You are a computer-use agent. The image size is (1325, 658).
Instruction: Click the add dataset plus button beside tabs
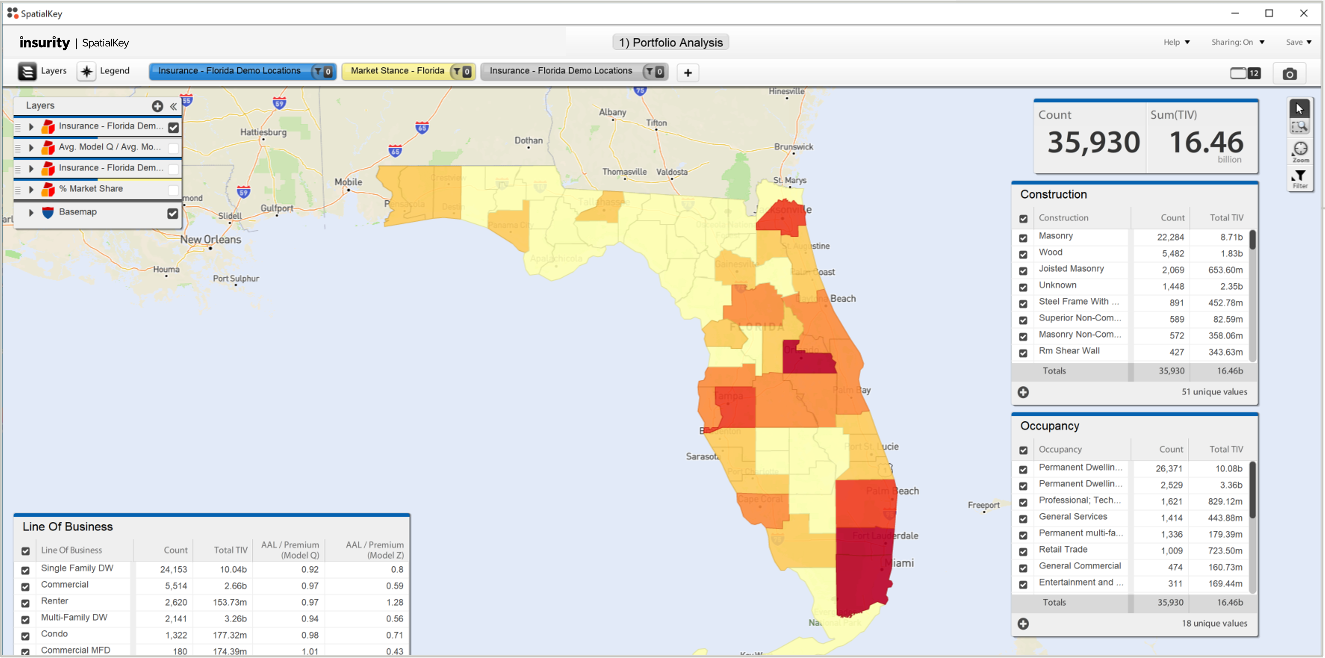click(x=687, y=72)
